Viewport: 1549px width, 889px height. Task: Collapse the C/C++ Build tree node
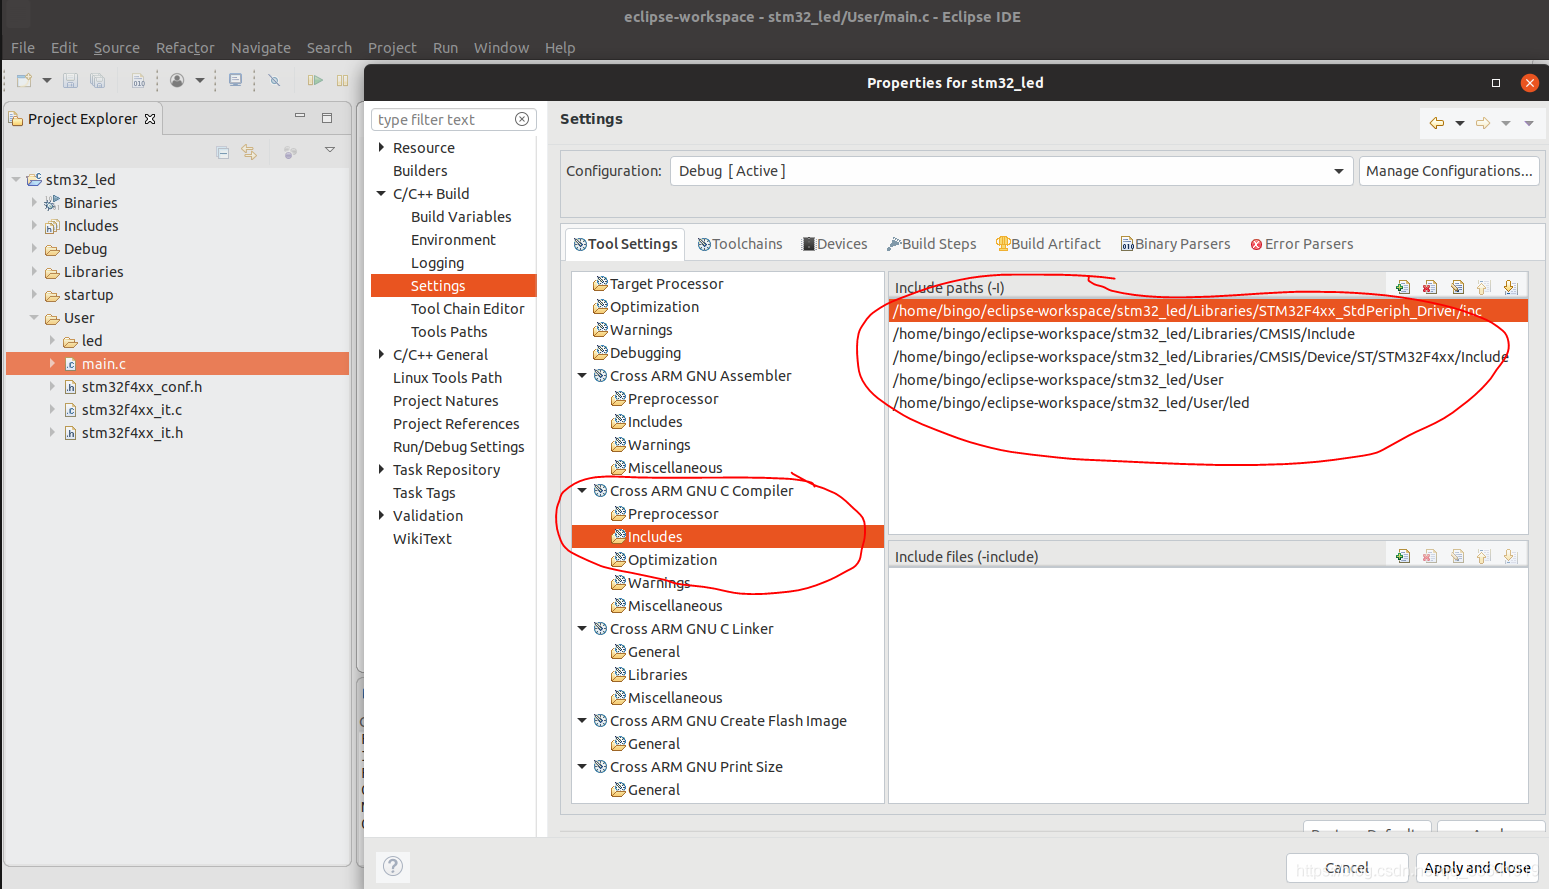click(x=381, y=194)
